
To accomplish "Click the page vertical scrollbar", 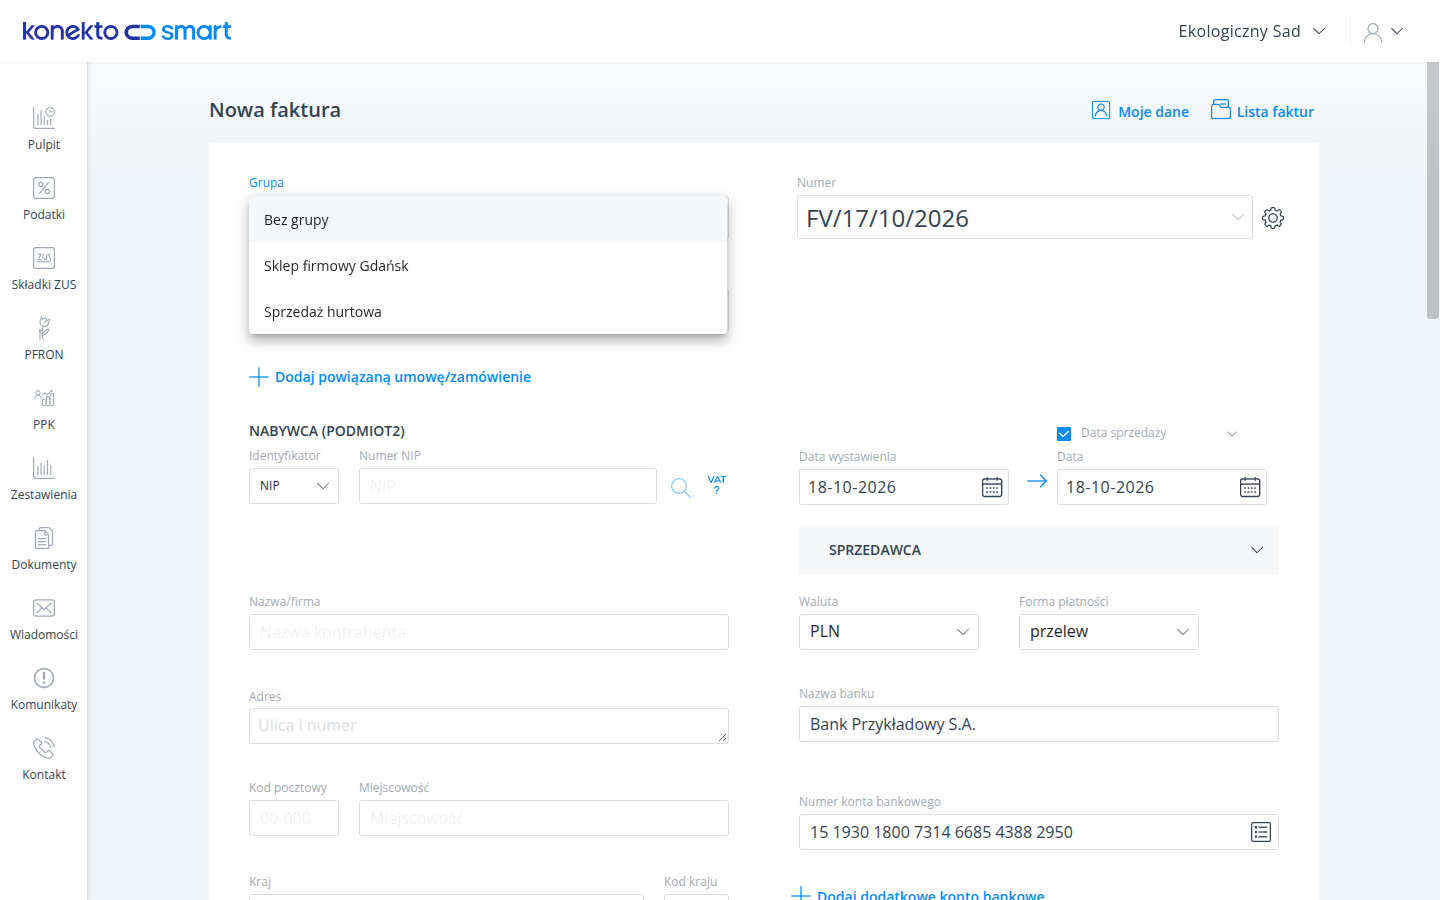I will 1433,190.
